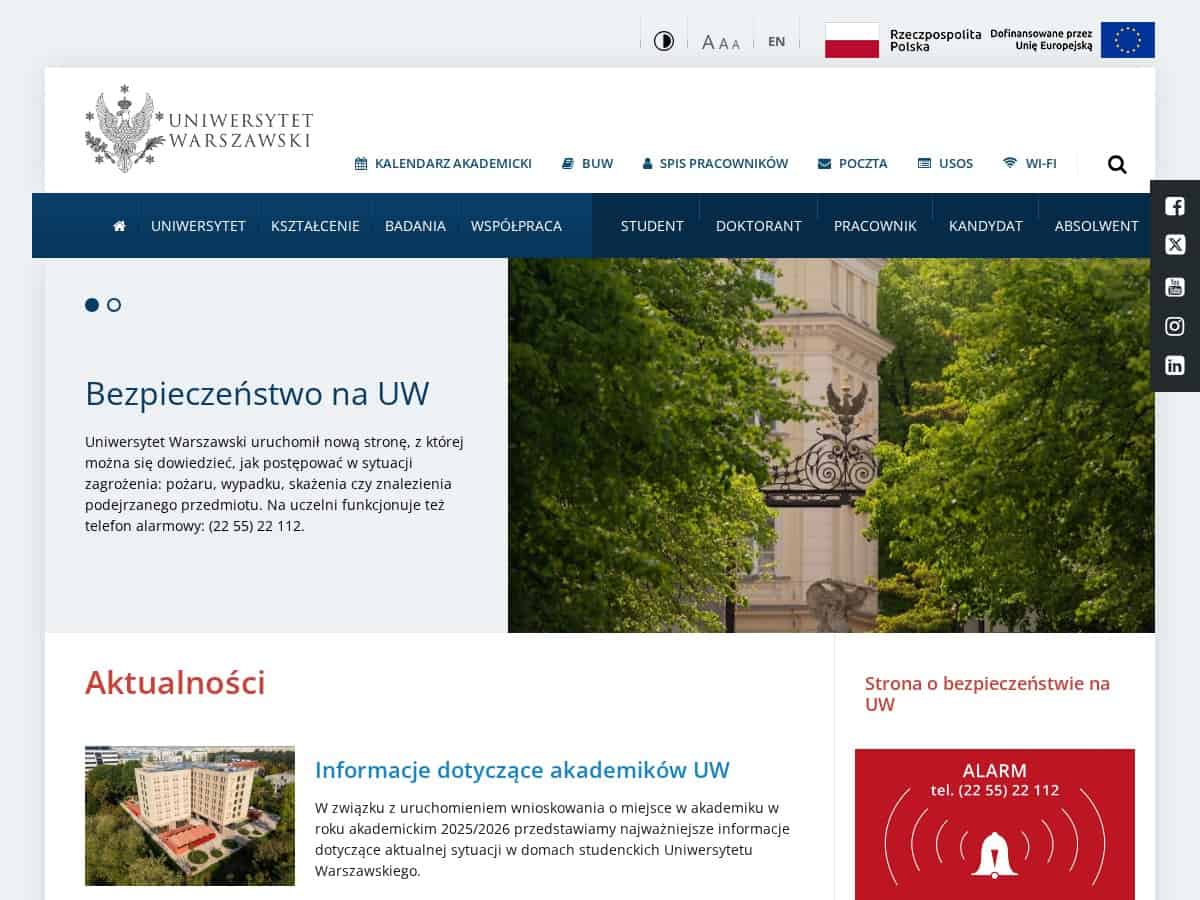This screenshot has height=900, width=1200.
Task: Open the BUW library link
Action: pos(587,163)
